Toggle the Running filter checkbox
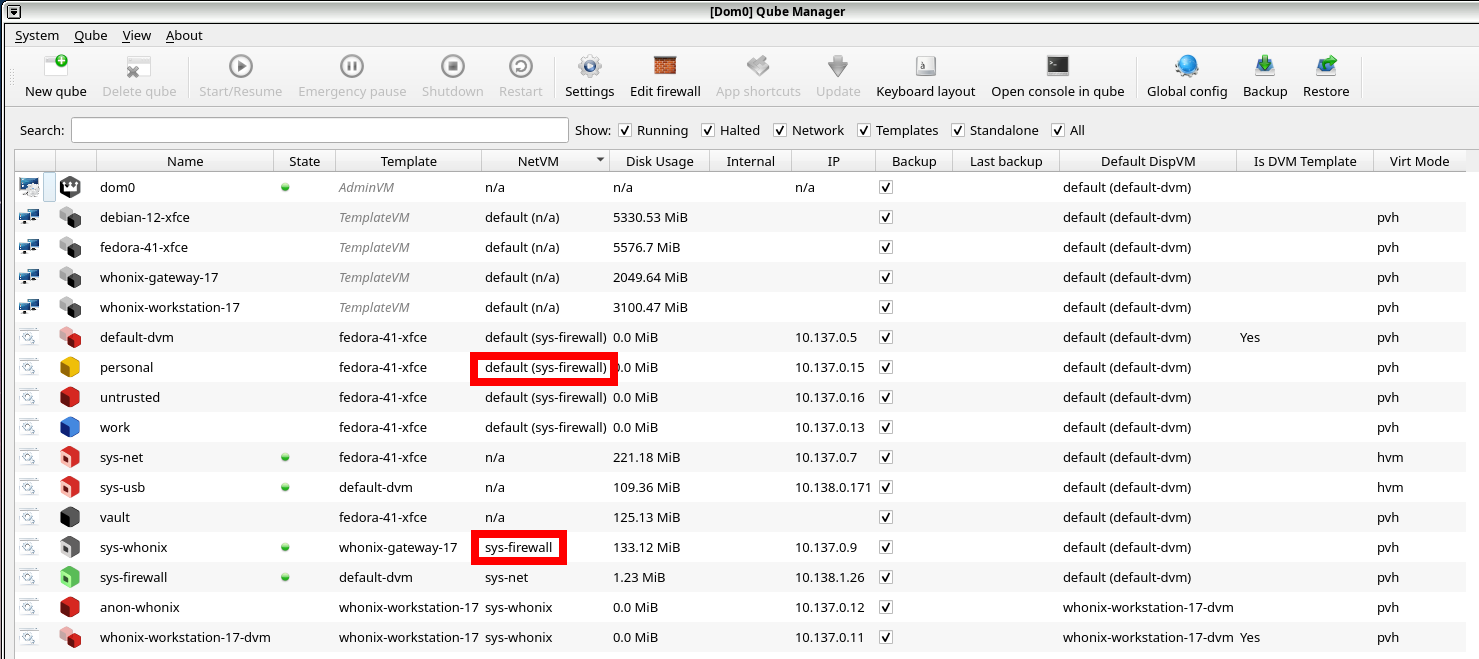The height and width of the screenshot is (659, 1479). pyautogui.click(x=625, y=130)
